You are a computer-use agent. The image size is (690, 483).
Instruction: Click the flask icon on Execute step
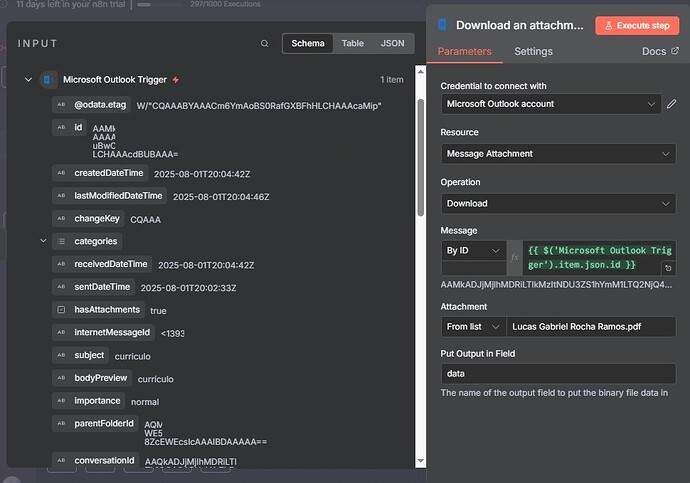point(609,26)
